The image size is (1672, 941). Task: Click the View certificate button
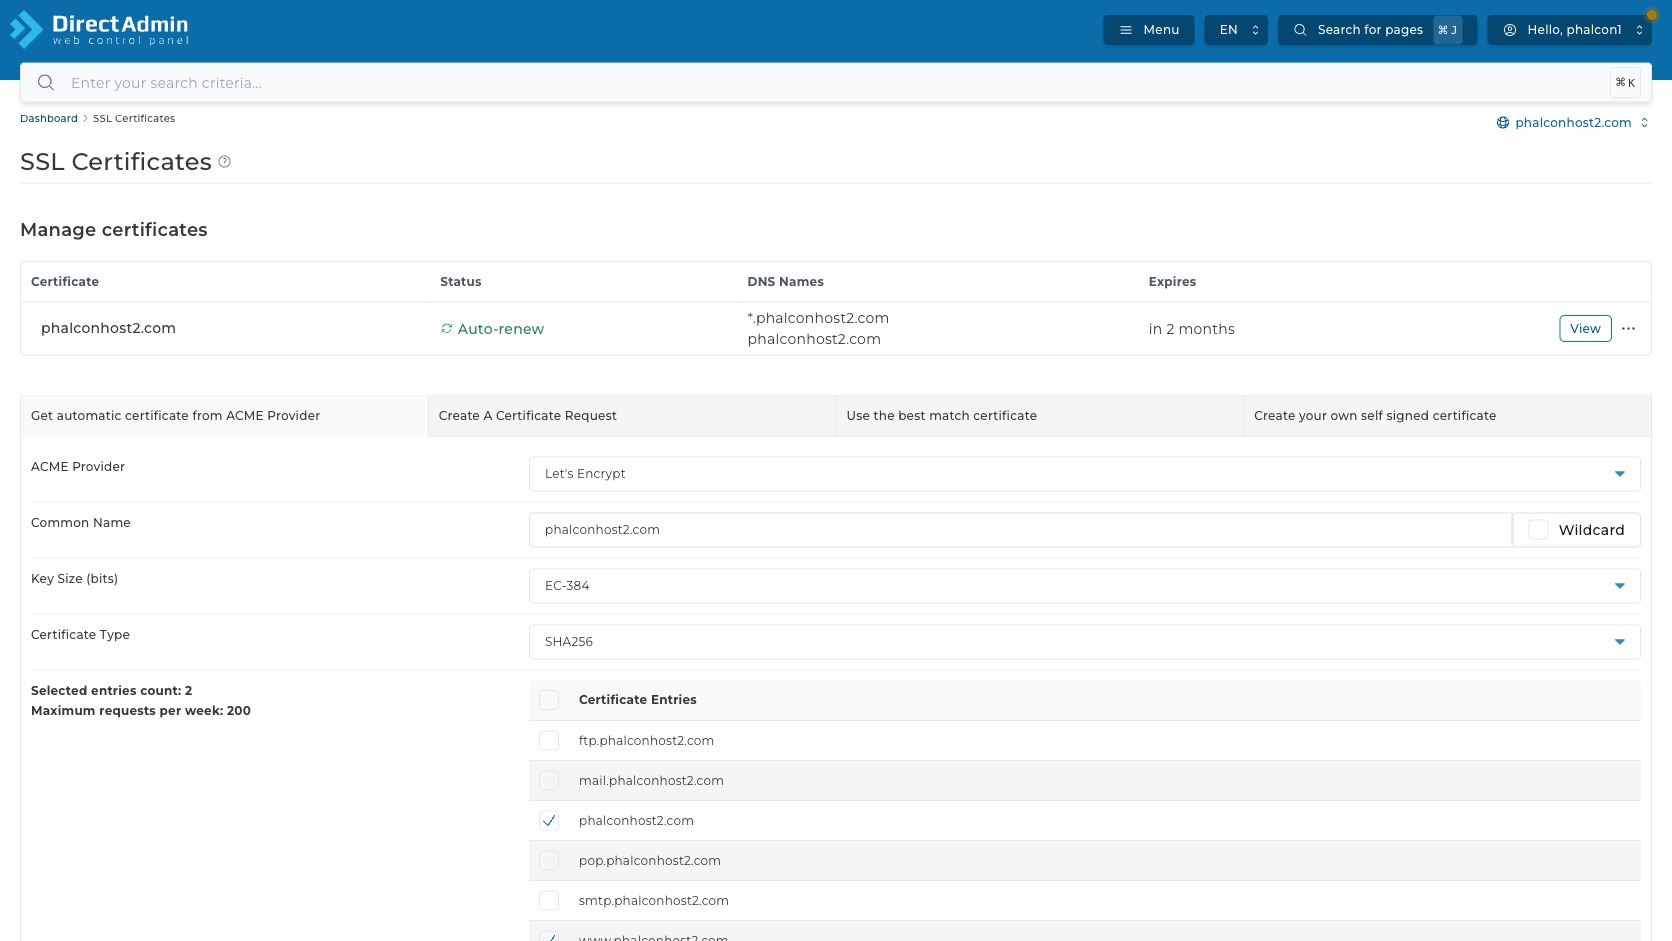[1585, 329]
